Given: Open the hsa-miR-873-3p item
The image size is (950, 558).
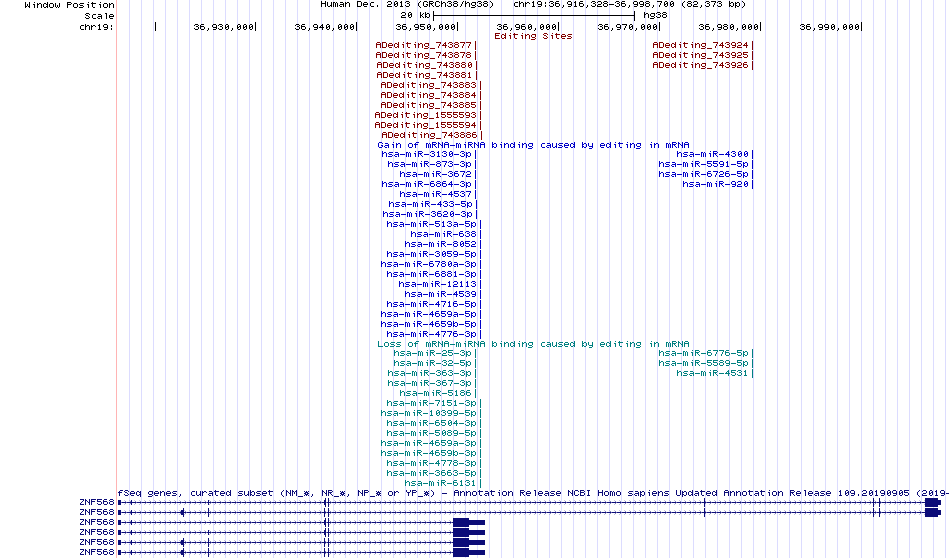Looking at the screenshot, I should tap(429, 164).
